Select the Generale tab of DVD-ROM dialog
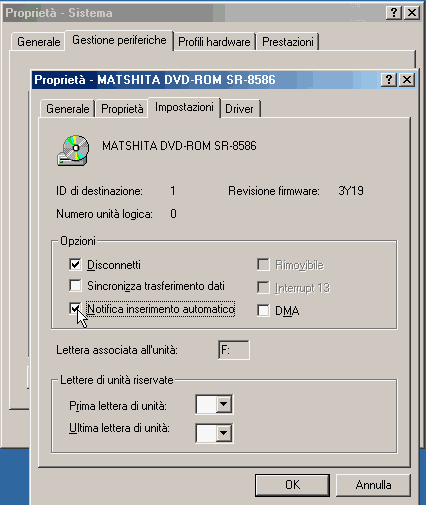Screen dimensions: 426x505 [68, 109]
